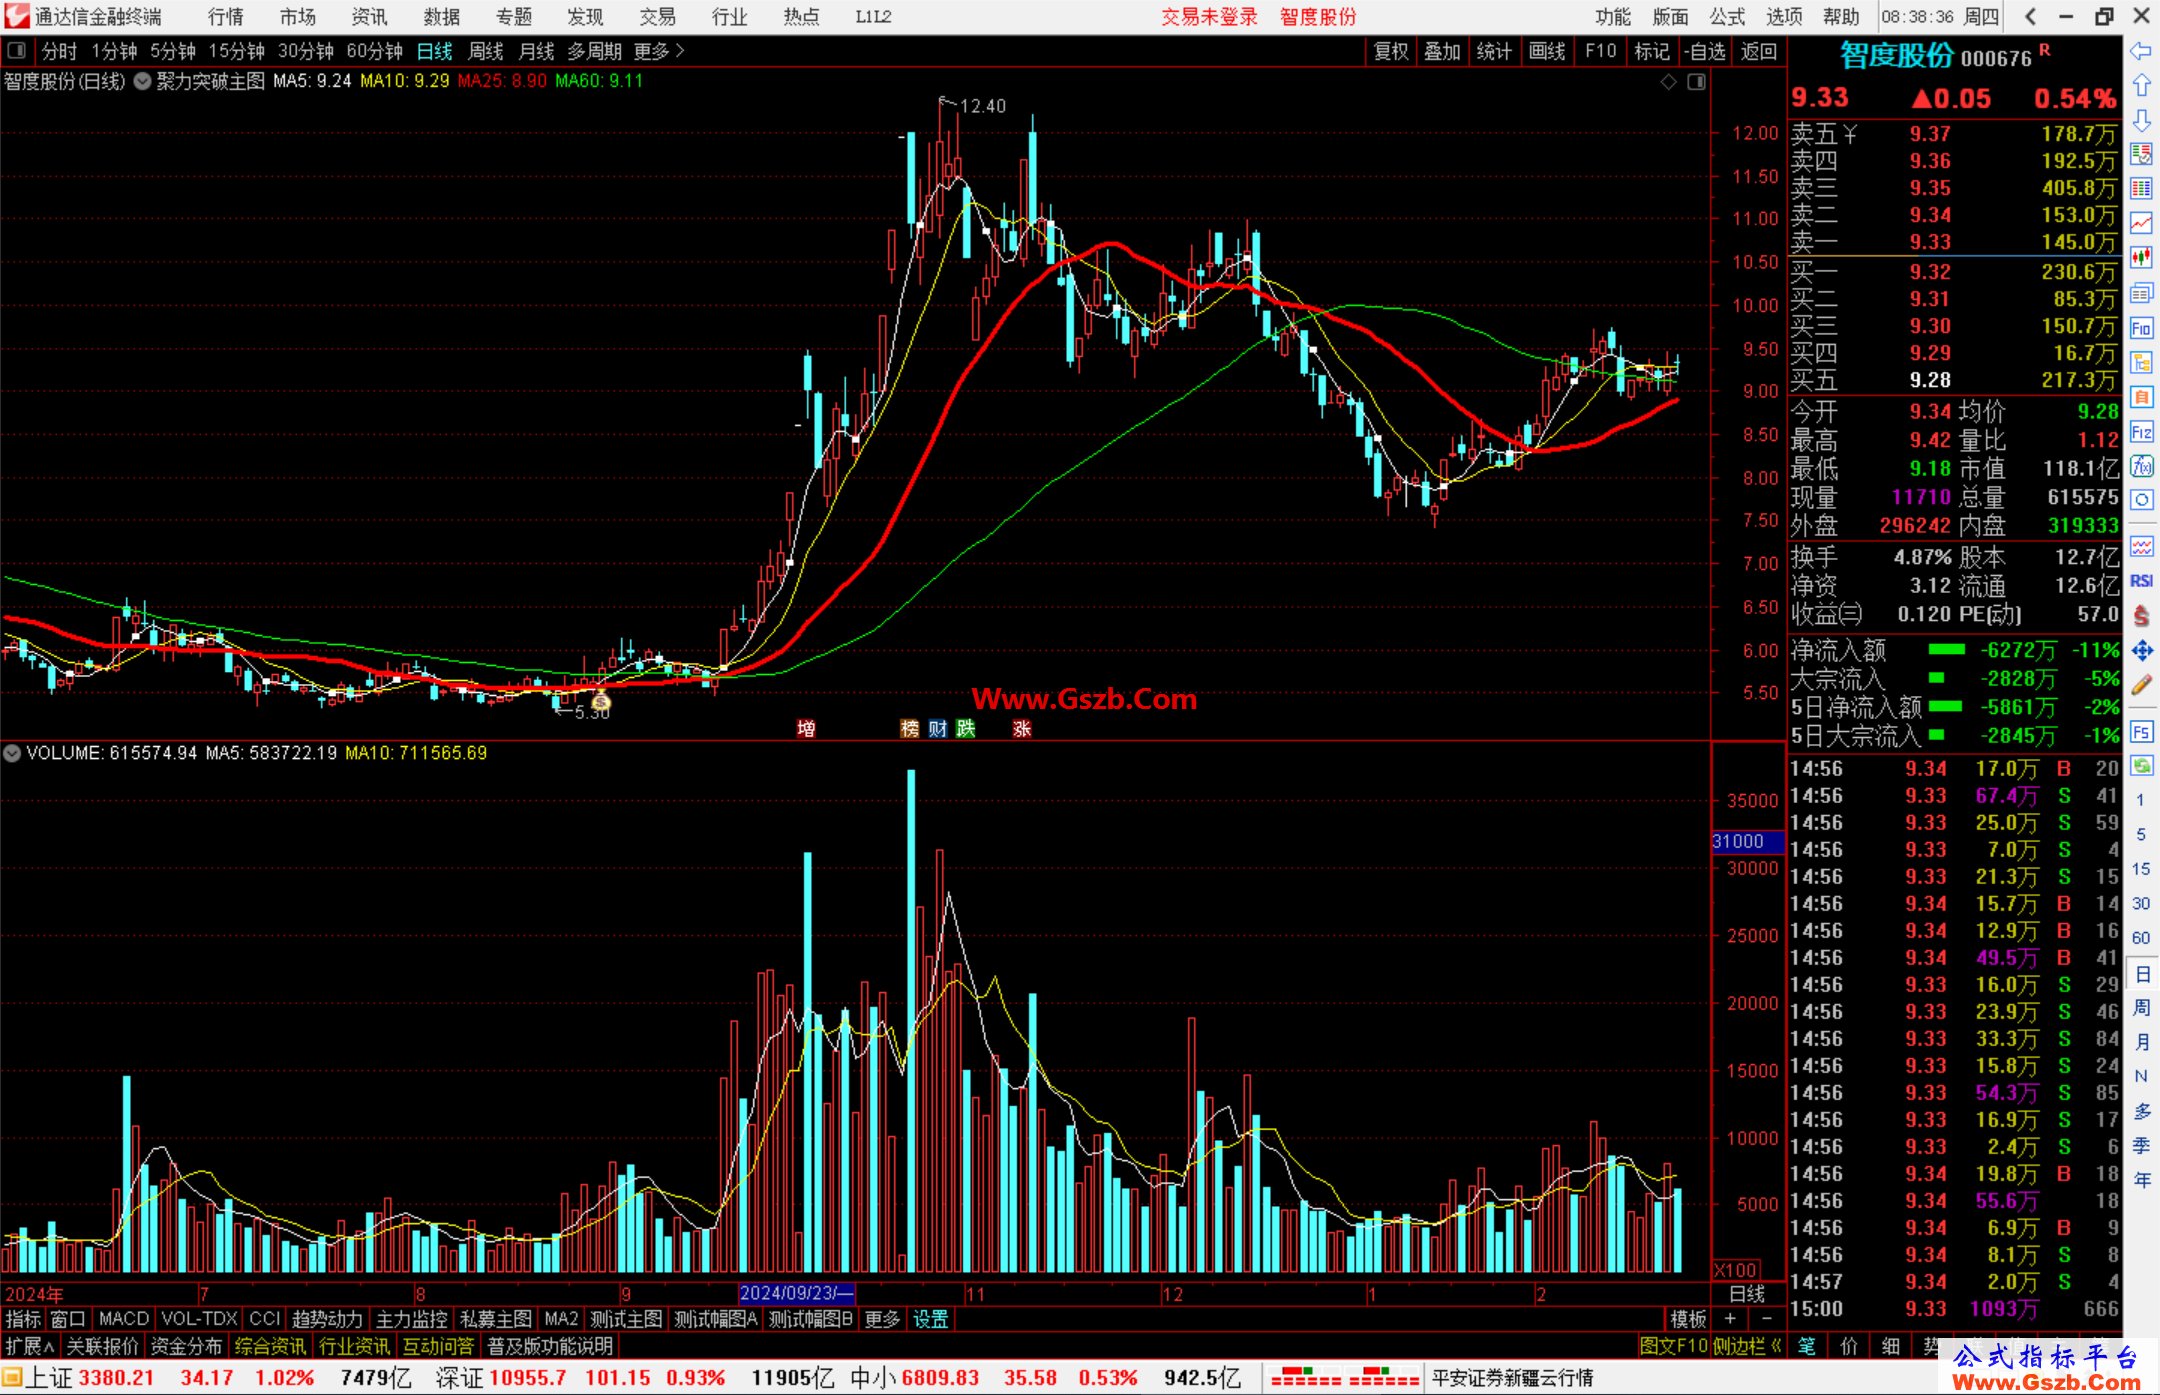Open 更多 indicators in the bottom indicator bar
The width and height of the screenshot is (2160, 1395).
[882, 1319]
